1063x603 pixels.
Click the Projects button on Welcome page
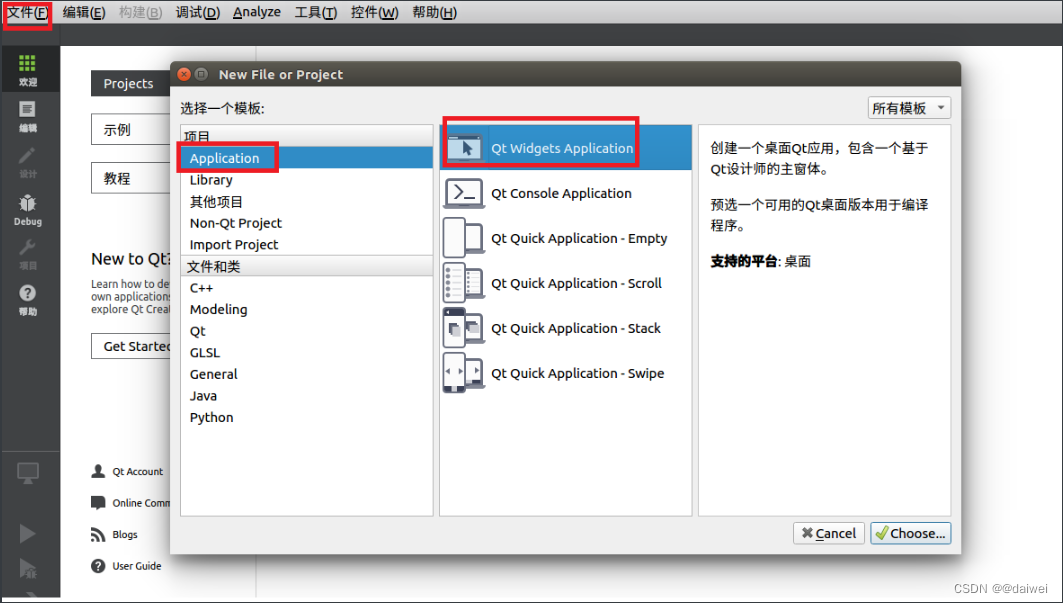[x=130, y=83]
